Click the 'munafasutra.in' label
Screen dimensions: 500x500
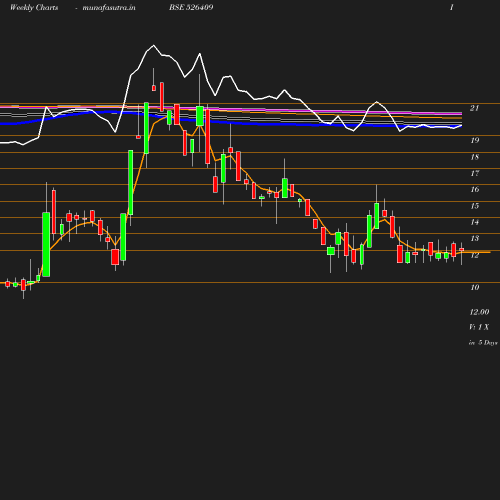109,7
